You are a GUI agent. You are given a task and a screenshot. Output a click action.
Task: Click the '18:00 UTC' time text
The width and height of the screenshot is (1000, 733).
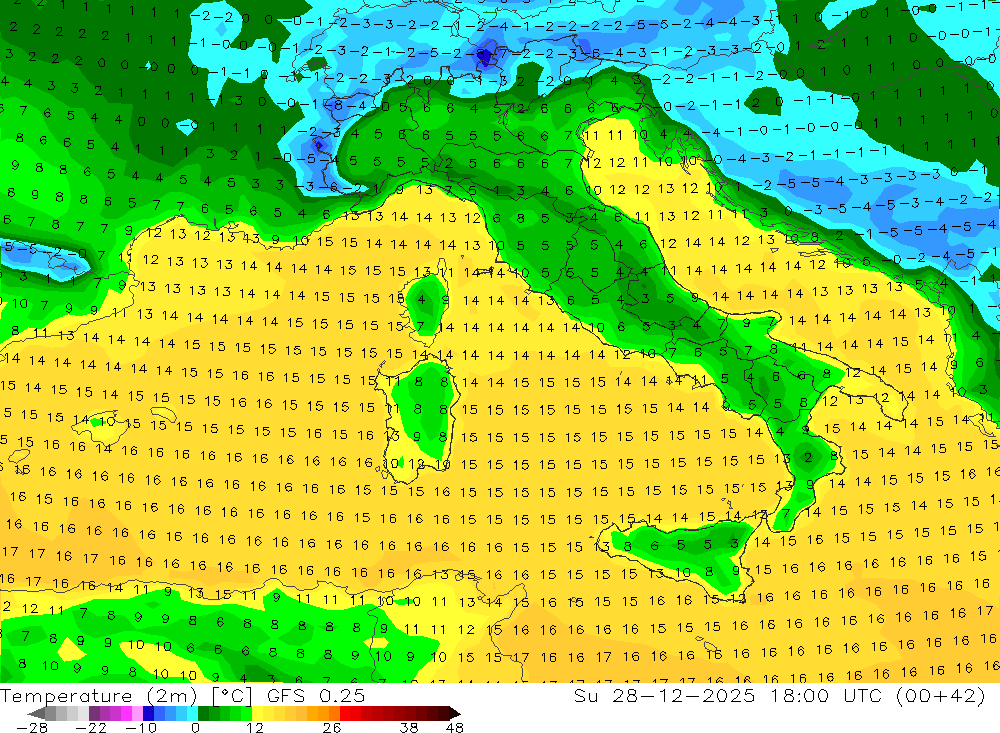point(829,696)
